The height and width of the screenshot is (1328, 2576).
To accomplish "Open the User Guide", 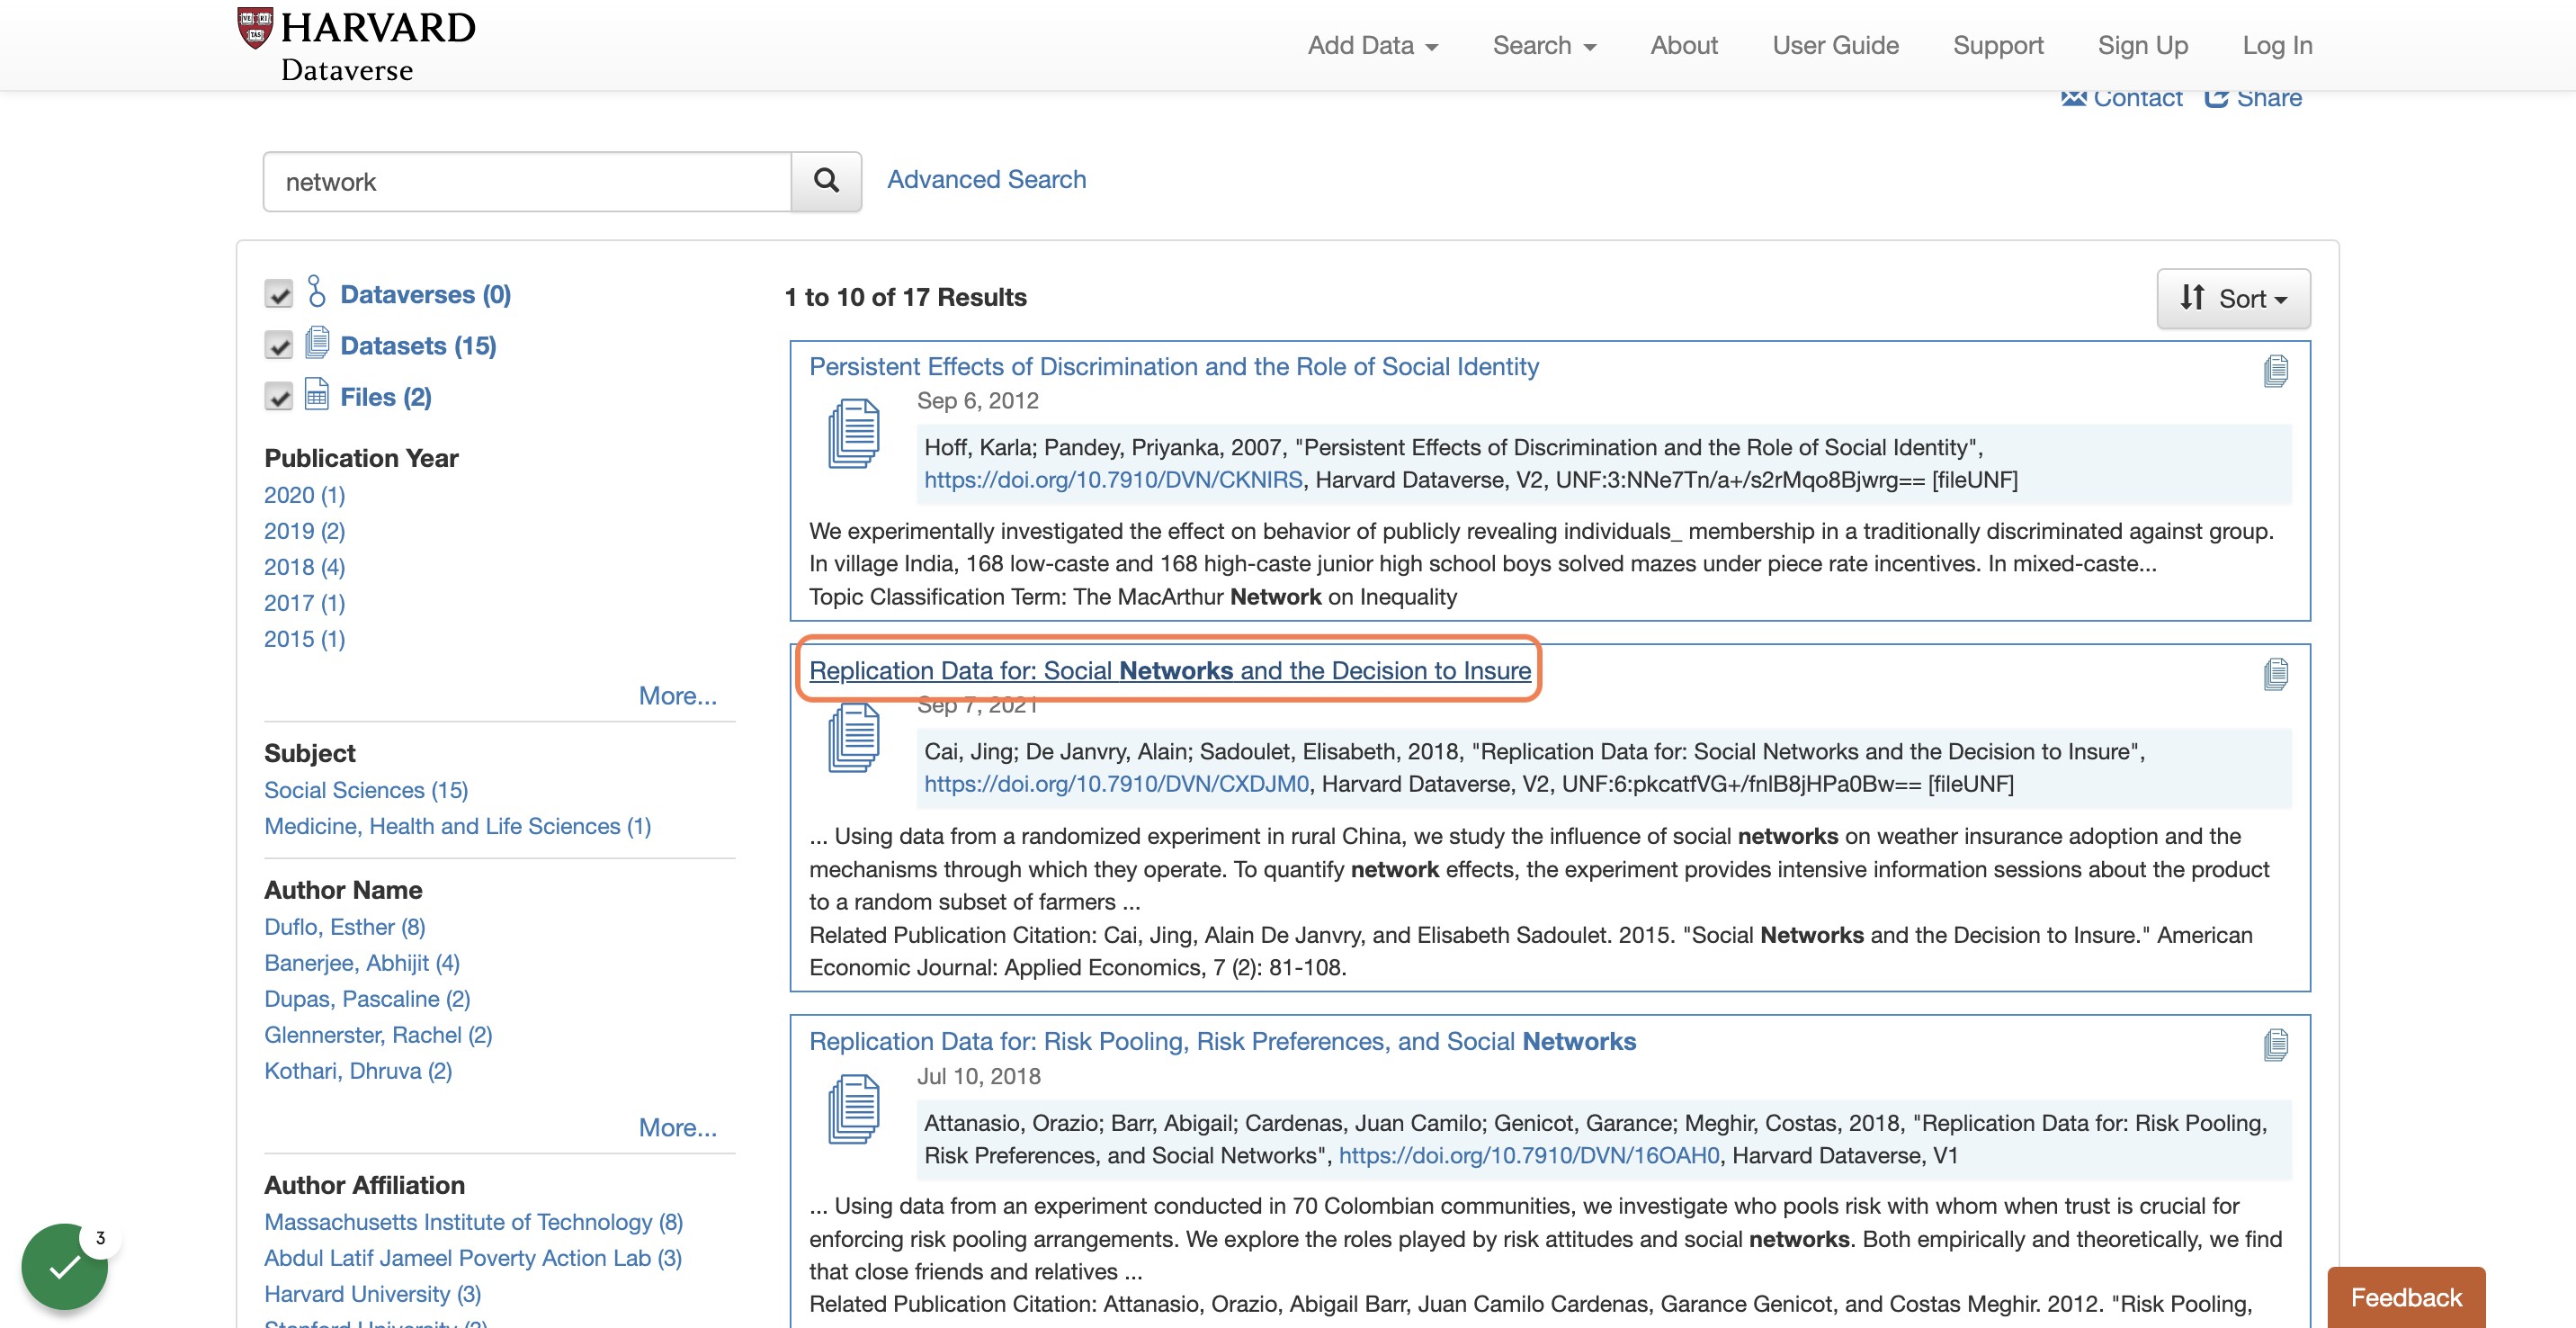I will tap(1835, 45).
